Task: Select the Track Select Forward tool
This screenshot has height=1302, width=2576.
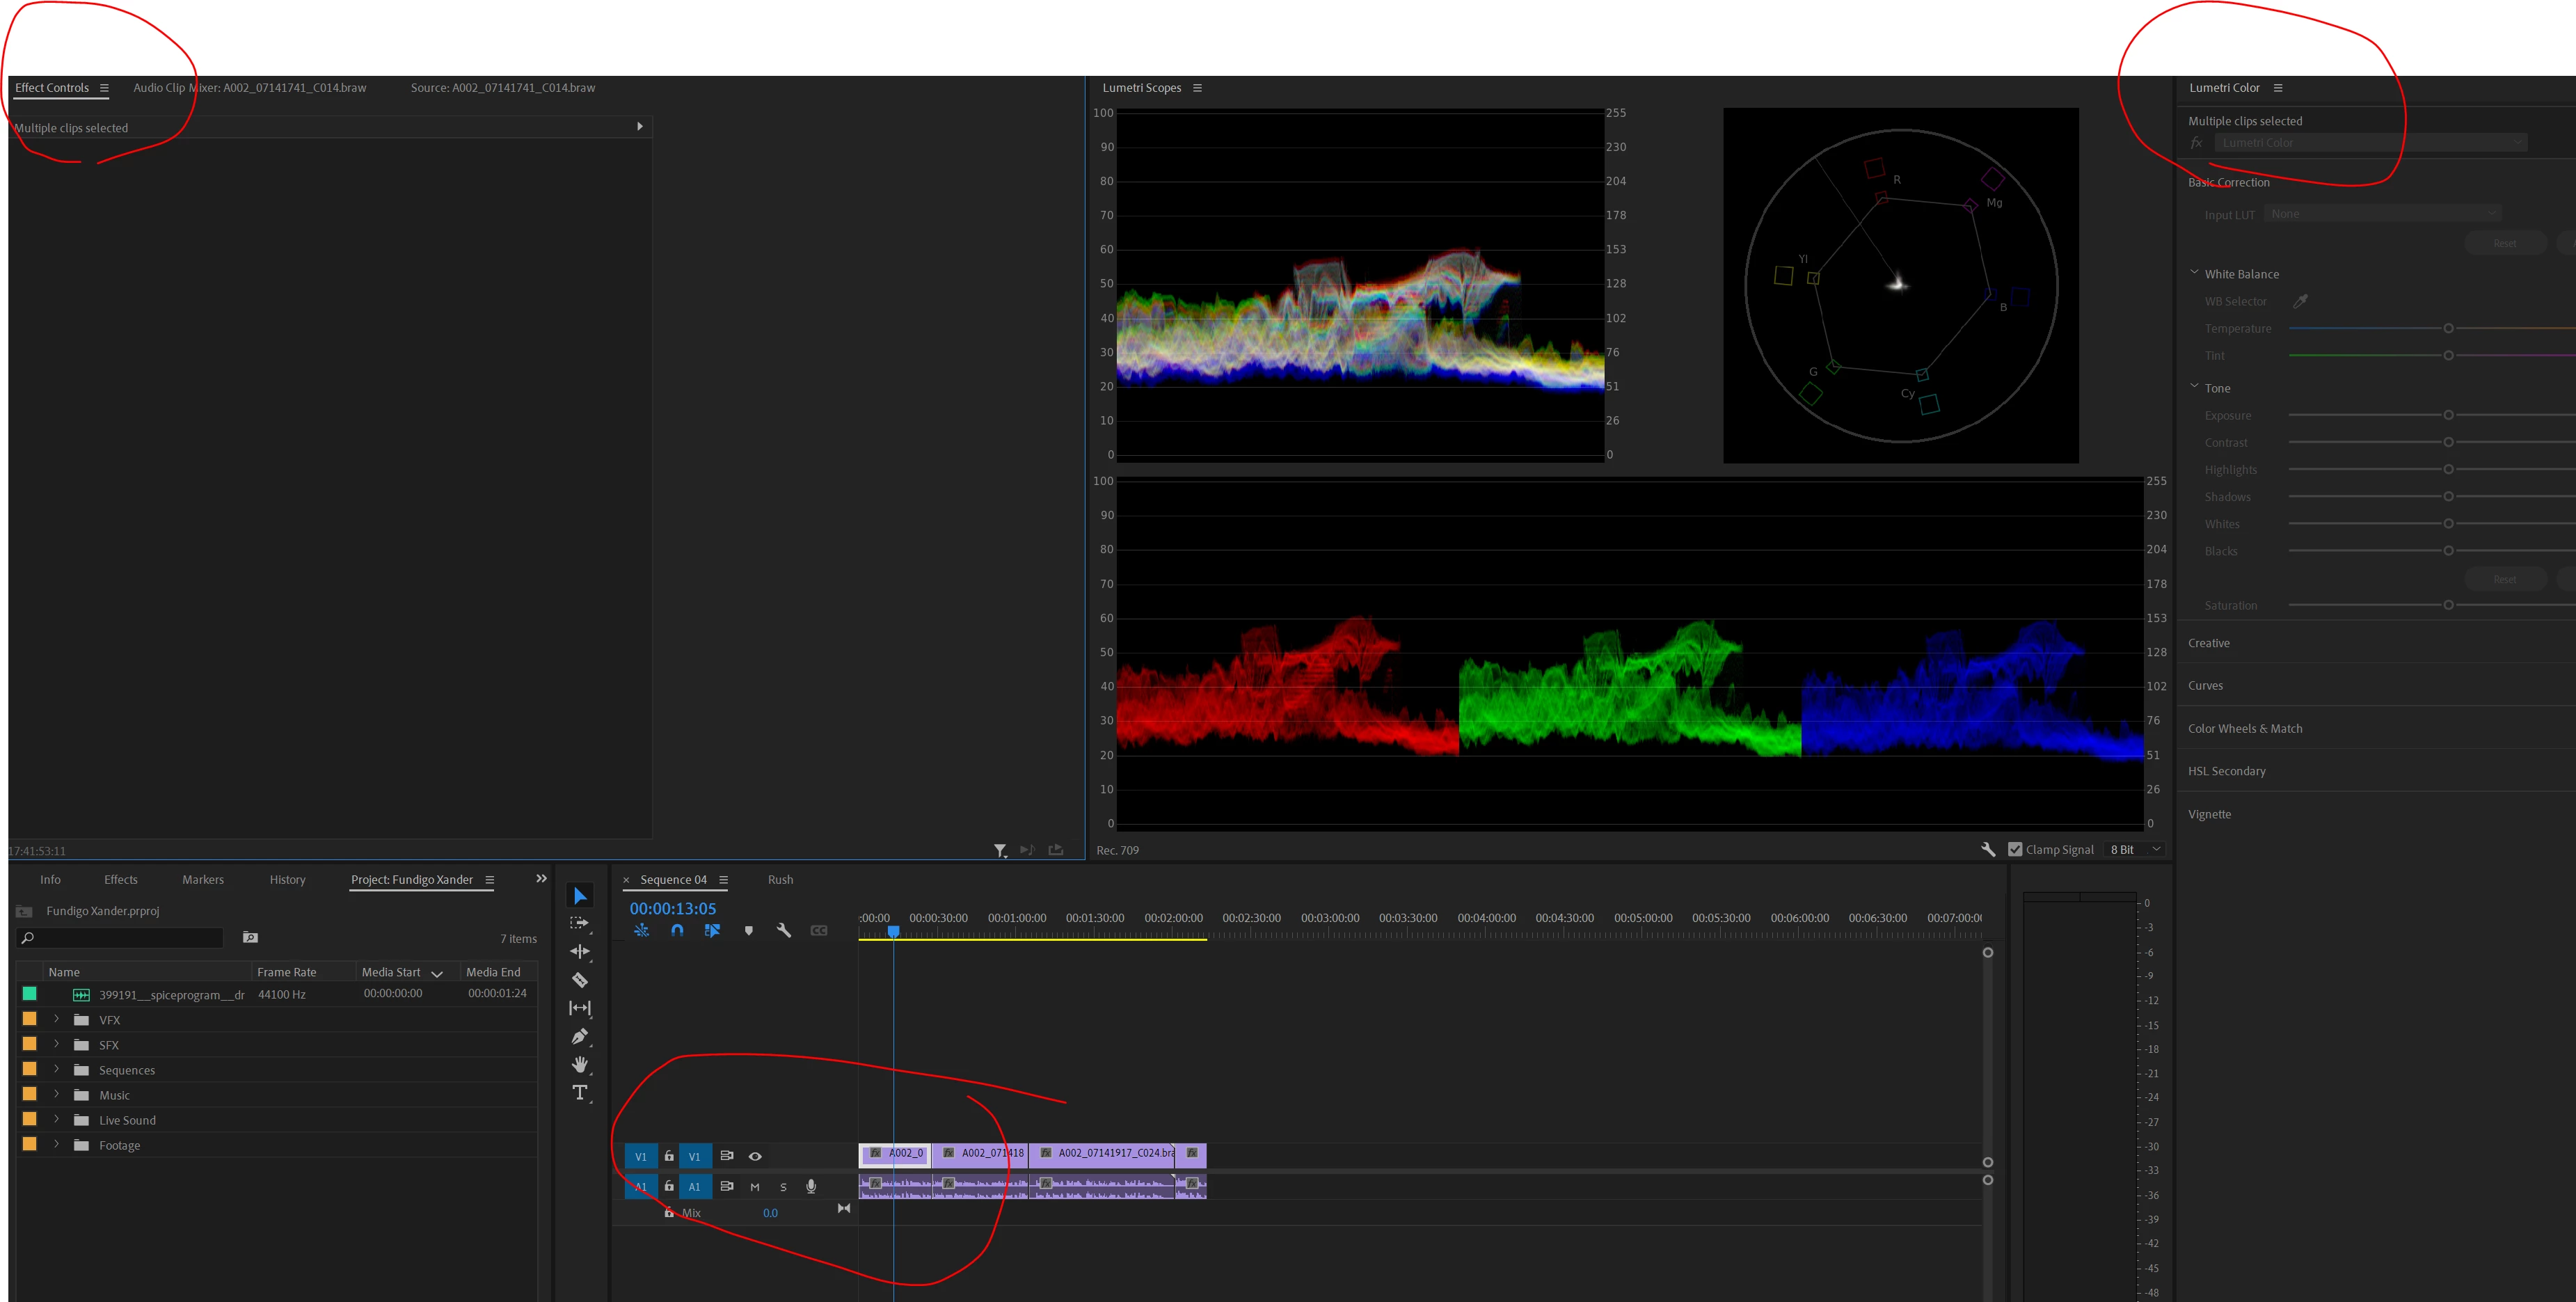Action: click(x=579, y=923)
